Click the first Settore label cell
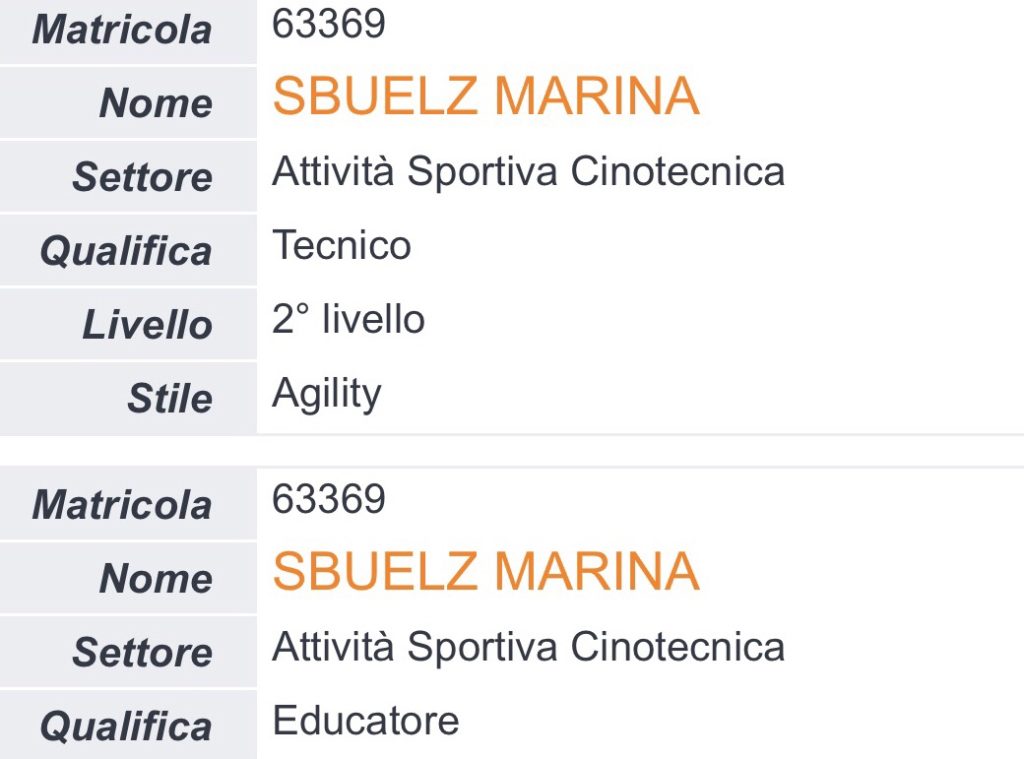This screenshot has height=759, width=1024. tap(128, 176)
